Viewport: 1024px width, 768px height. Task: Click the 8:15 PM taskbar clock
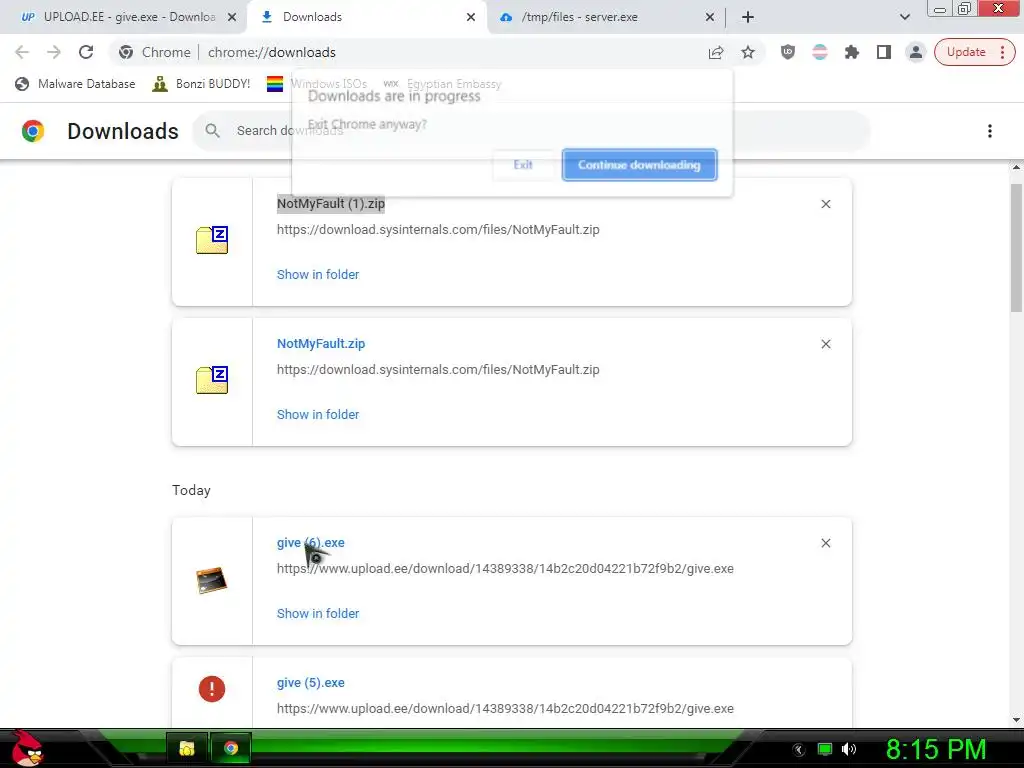936,750
